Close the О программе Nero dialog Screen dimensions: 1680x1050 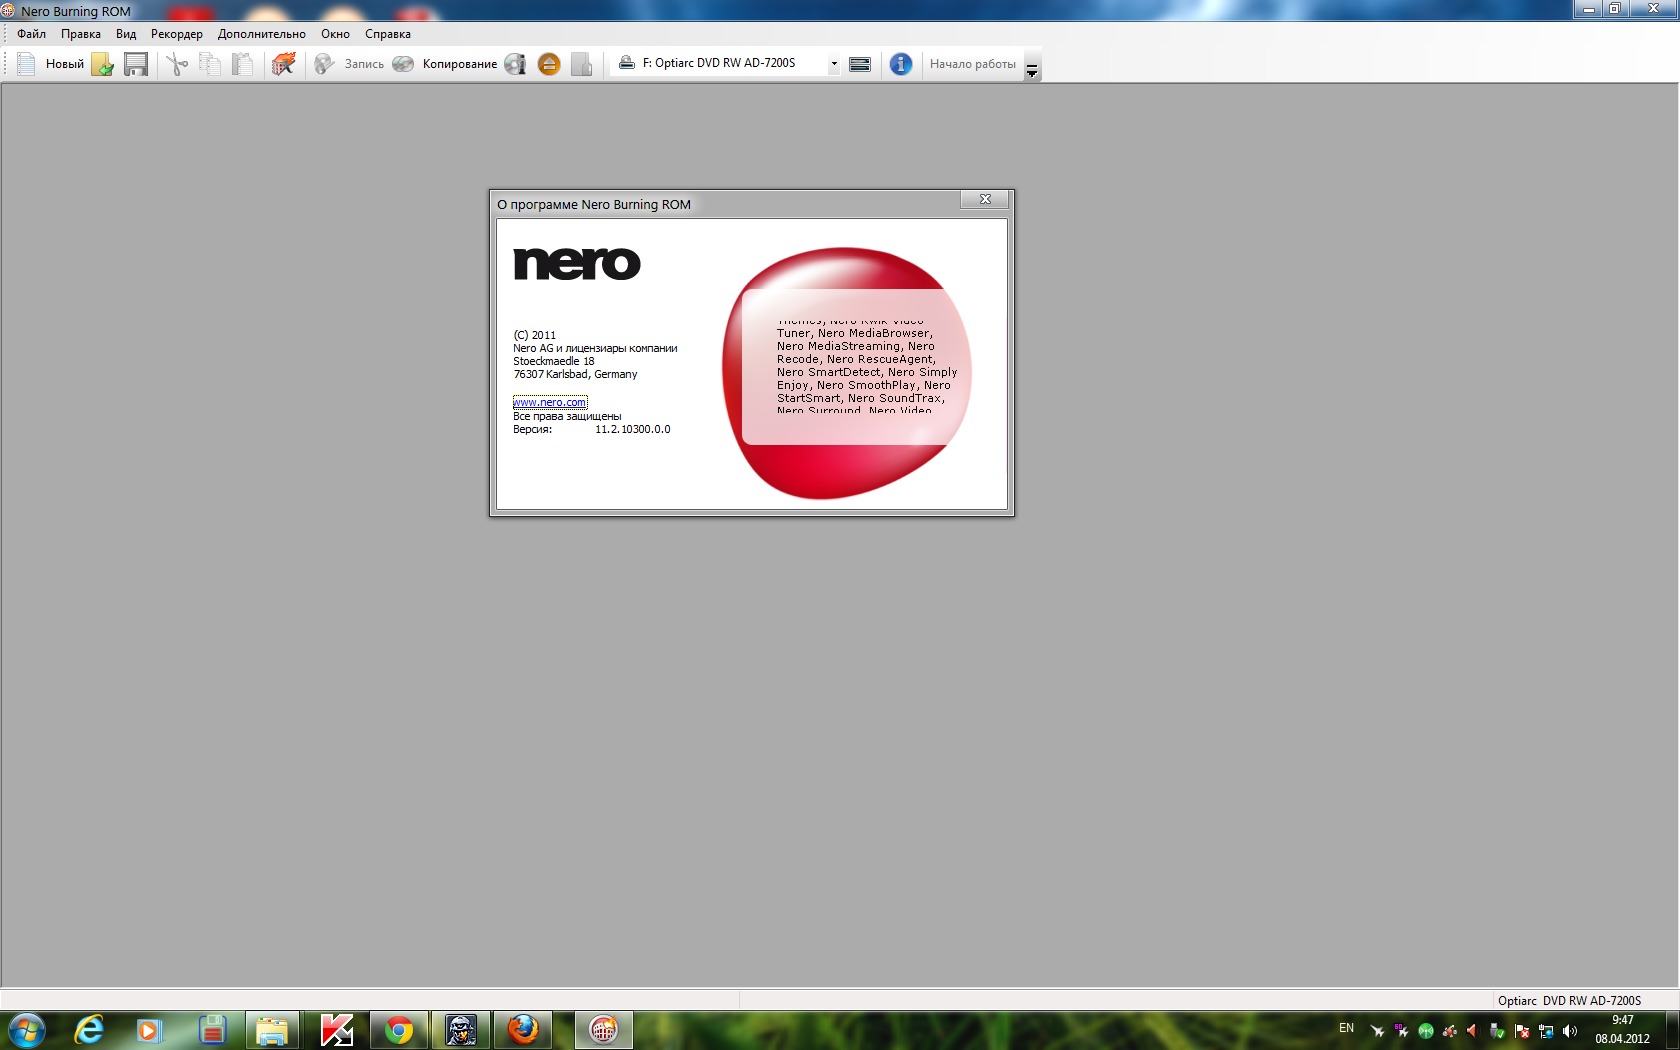(x=985, y=199)
